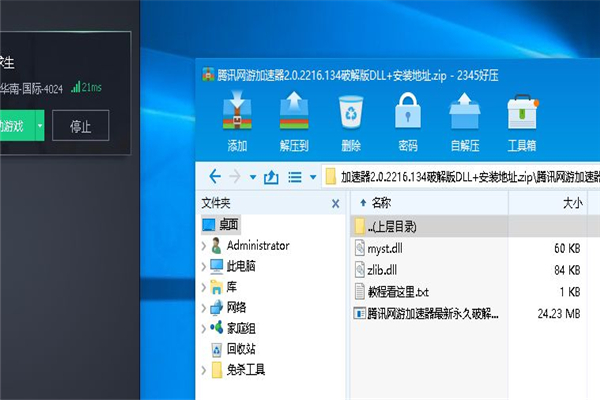Sort by the 大小 column header

point(547,203)
